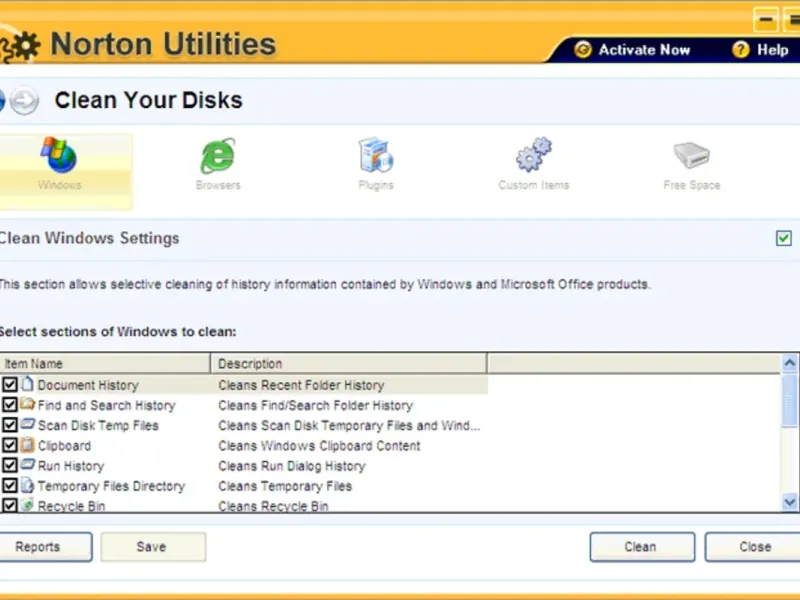
Task: Click the Help question mark icon
Action: (740, 49)
